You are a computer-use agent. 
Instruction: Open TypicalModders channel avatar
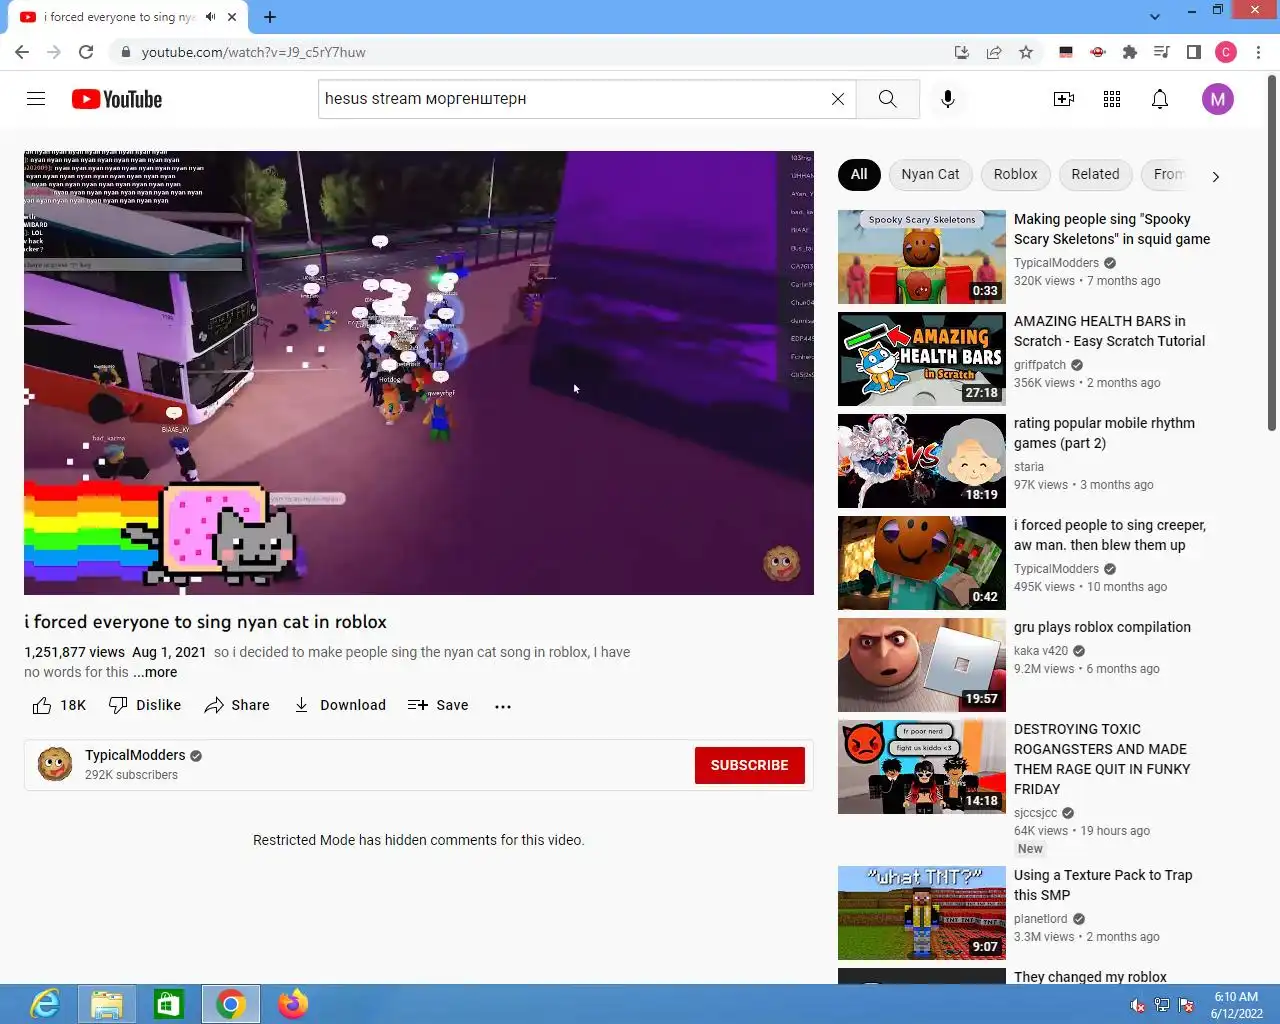coord(55,765)
